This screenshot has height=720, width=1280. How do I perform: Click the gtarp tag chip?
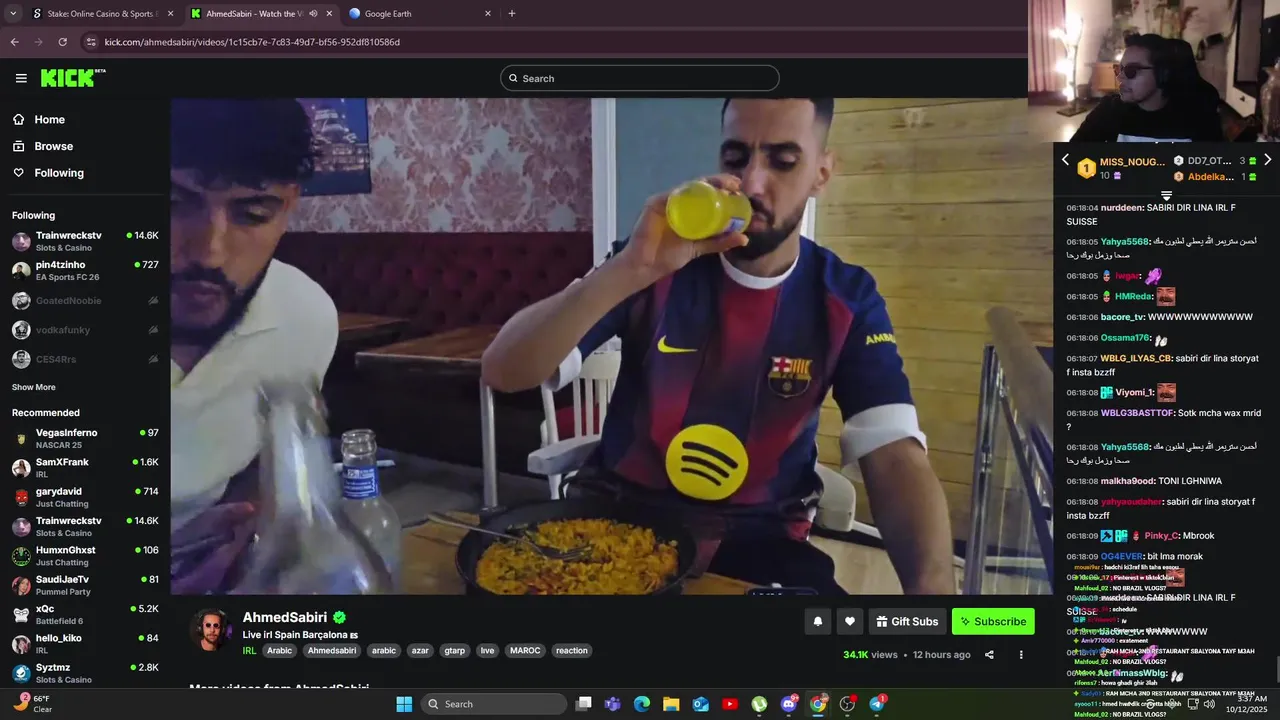[x=455, y=650]
